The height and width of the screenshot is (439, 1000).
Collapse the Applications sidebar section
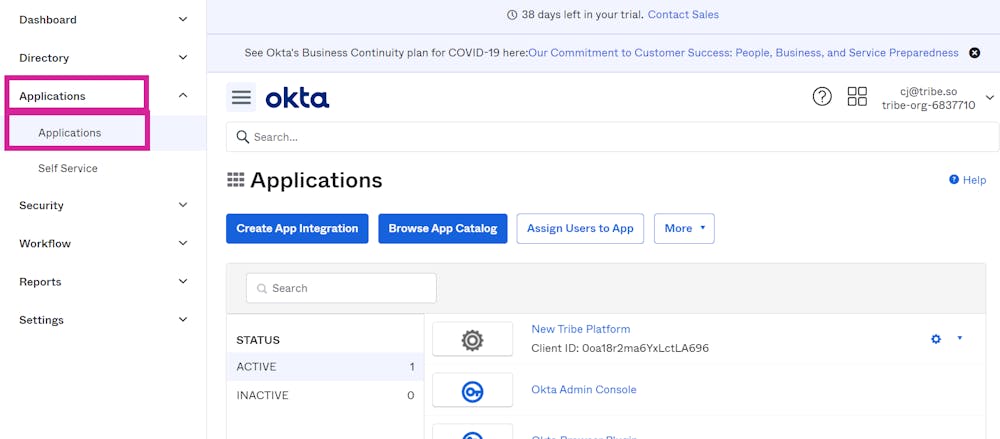coord(182,96)
